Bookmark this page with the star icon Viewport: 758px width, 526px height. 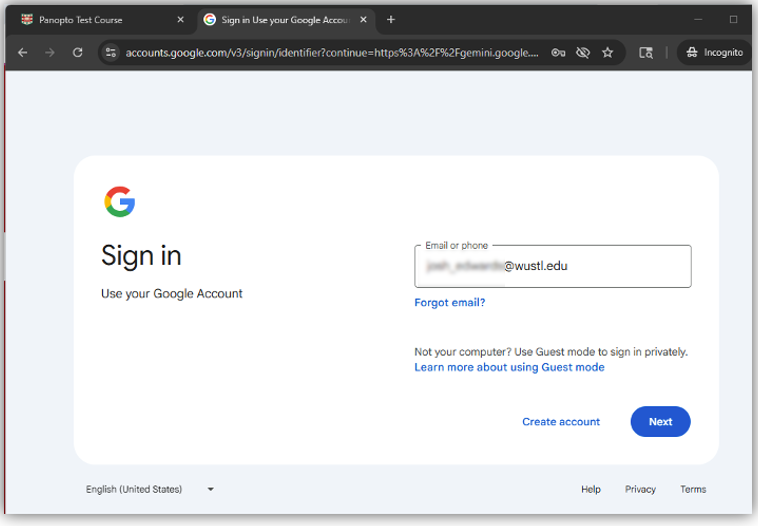click(x=607, y=52)
